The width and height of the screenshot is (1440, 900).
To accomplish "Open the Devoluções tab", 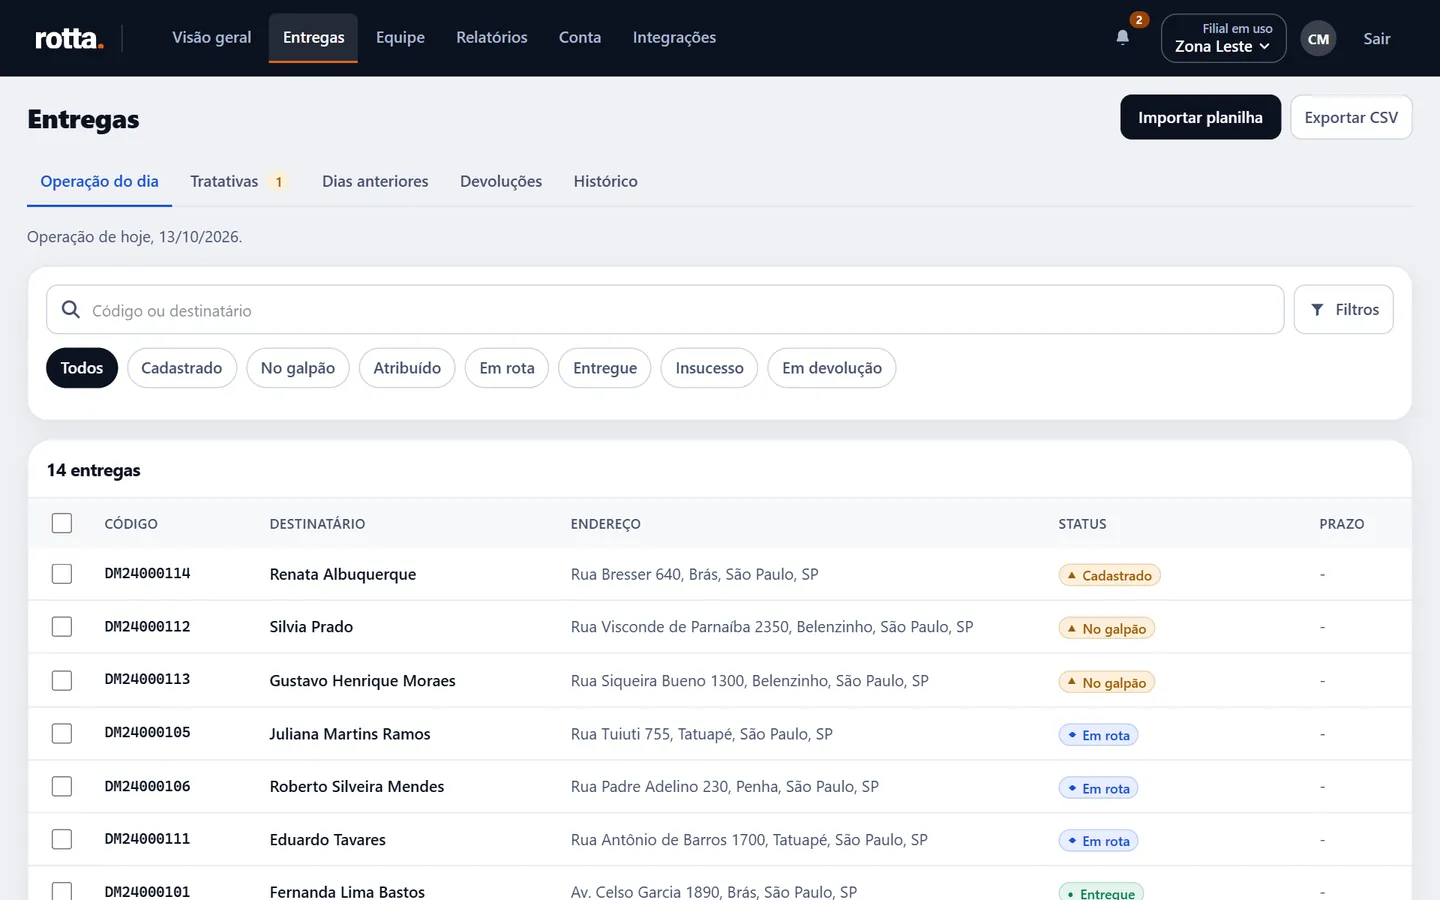I will (501, 181).
